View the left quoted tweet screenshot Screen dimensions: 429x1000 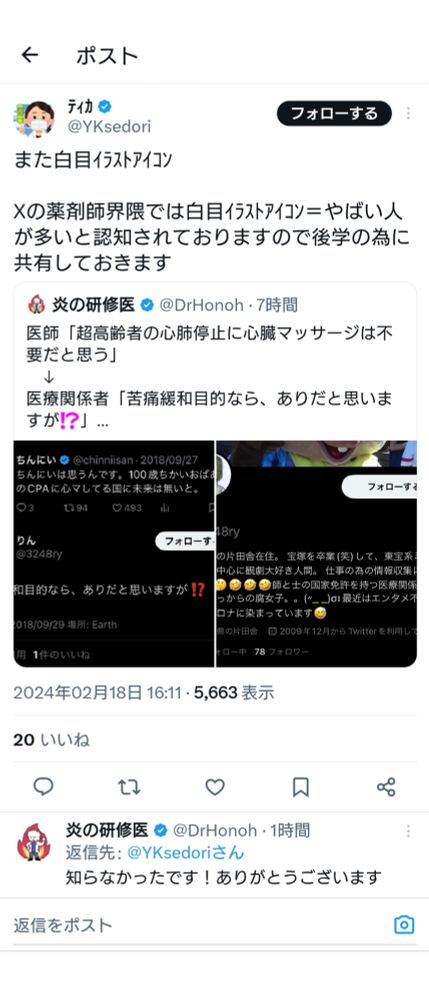pos(114,554)
